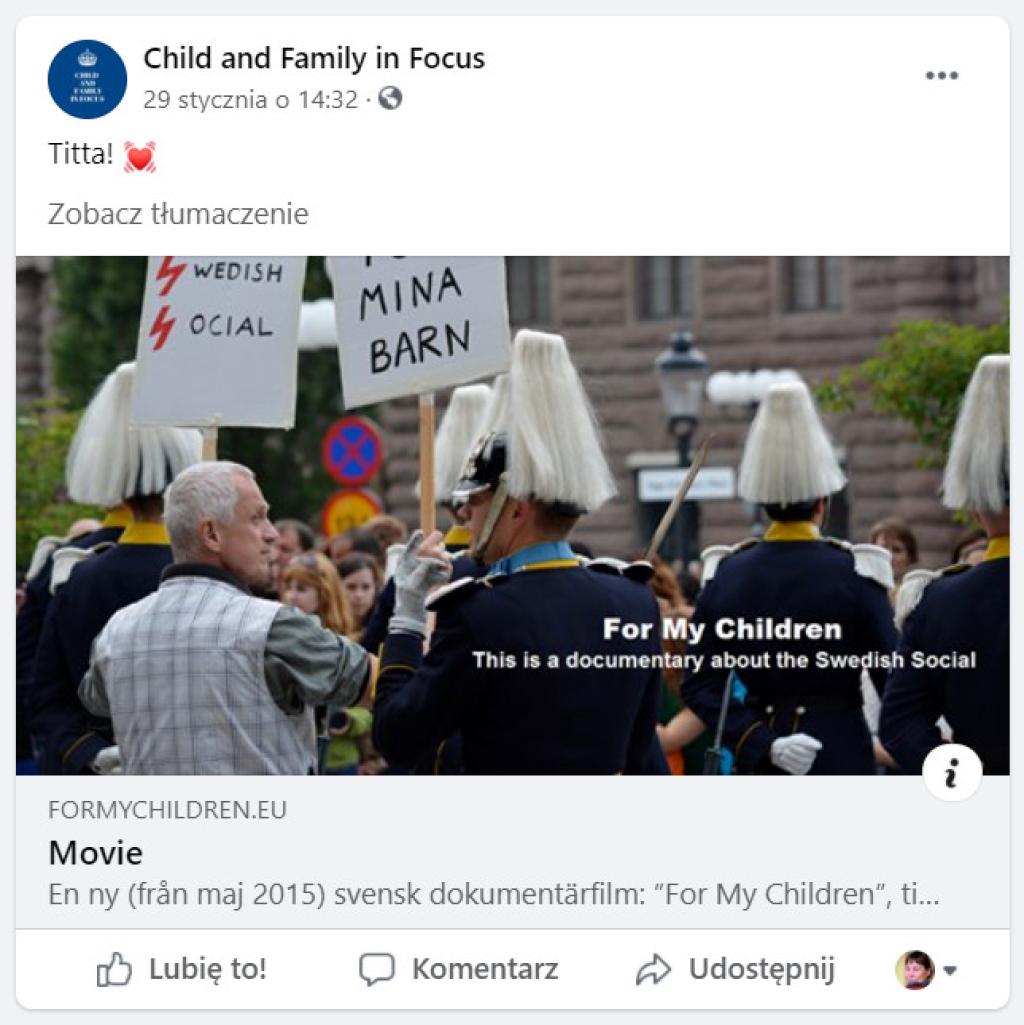Click the 29 stycznia o 14:32 timestamp

[250, 100]
